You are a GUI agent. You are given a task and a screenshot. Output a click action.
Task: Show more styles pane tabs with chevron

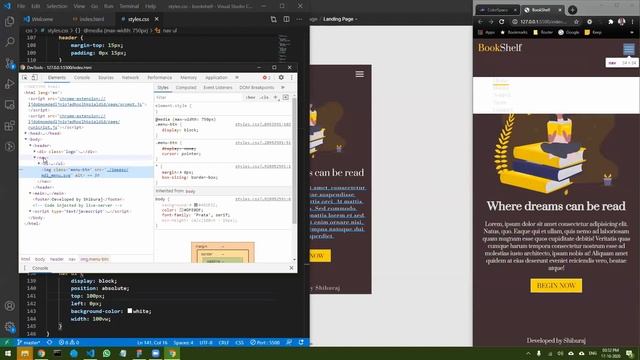coord(282,88)
